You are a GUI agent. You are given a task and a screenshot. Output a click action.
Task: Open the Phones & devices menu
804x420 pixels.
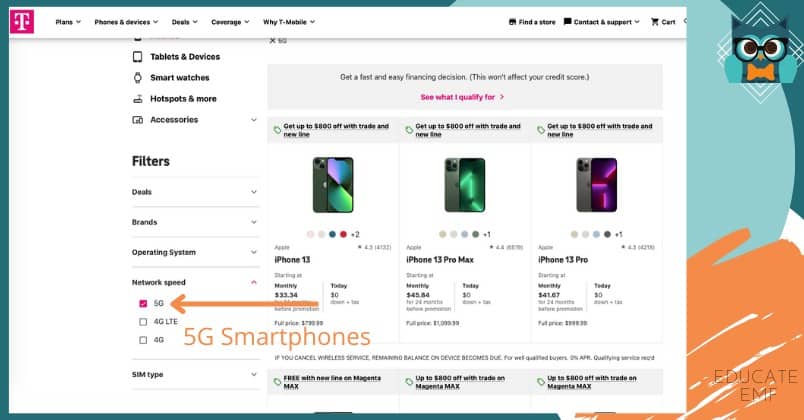(126, 22)
